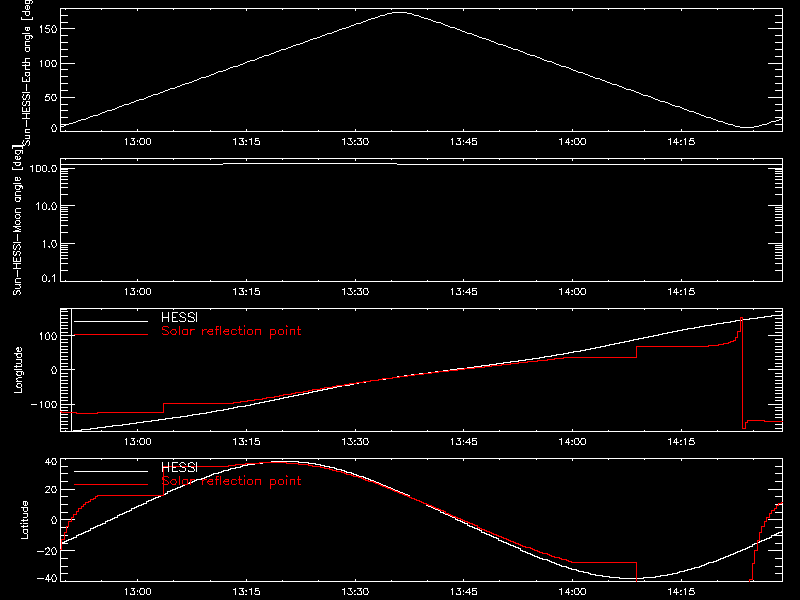Click white HESSI legend line in Longitude plot

click(x=111, y=321)
